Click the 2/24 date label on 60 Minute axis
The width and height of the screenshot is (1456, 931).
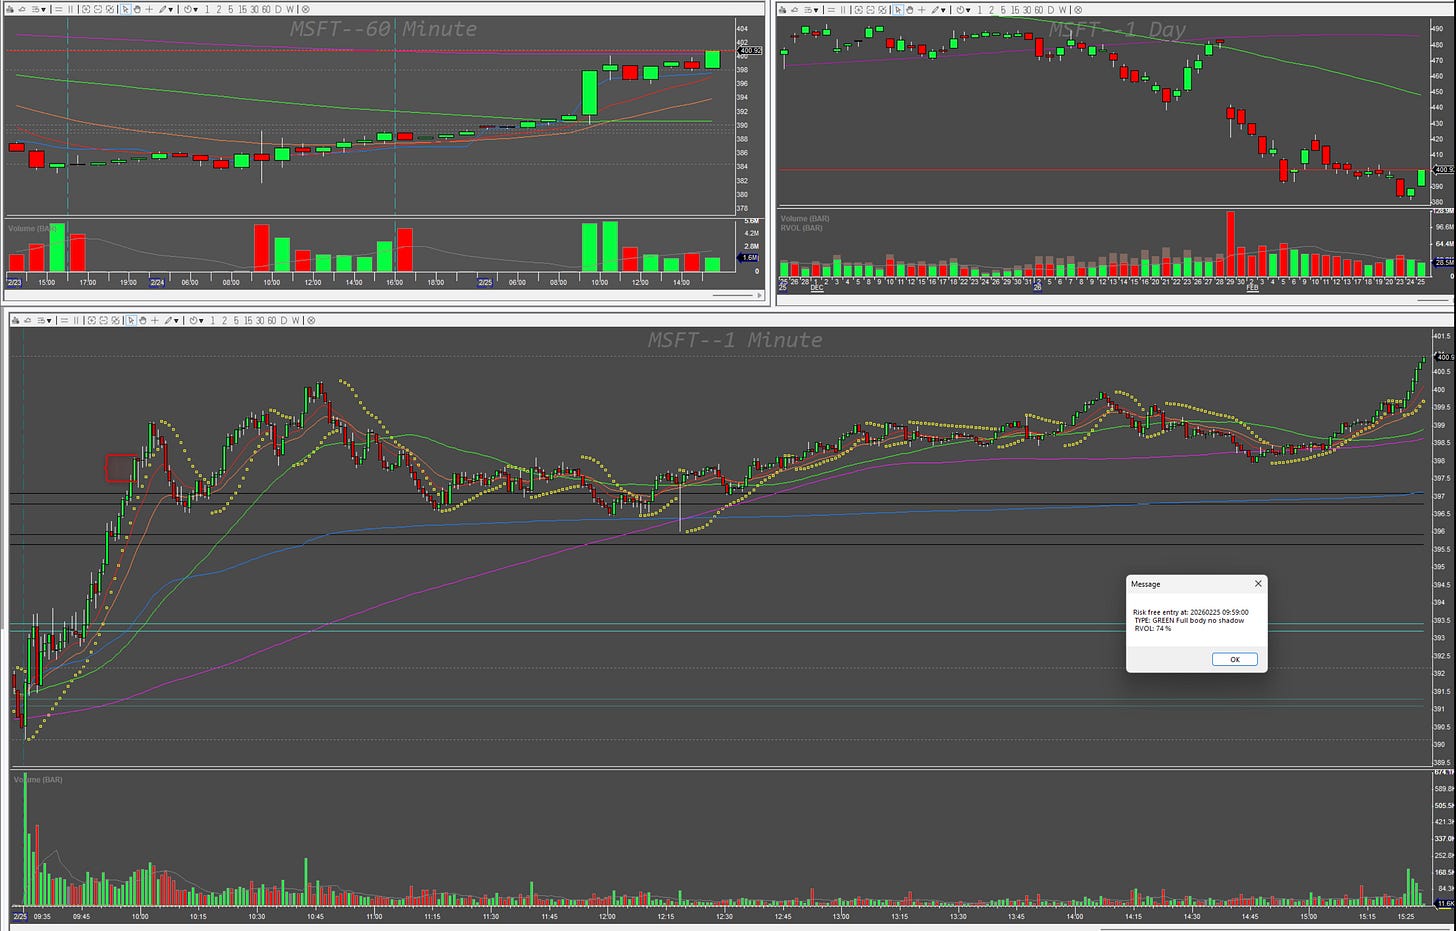point(157,282)
